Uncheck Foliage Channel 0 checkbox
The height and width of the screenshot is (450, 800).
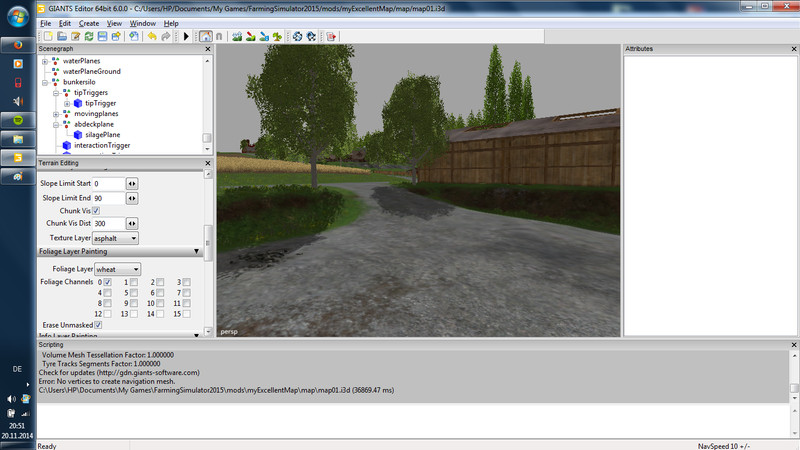pyautogui.click(x=108, y=282)
